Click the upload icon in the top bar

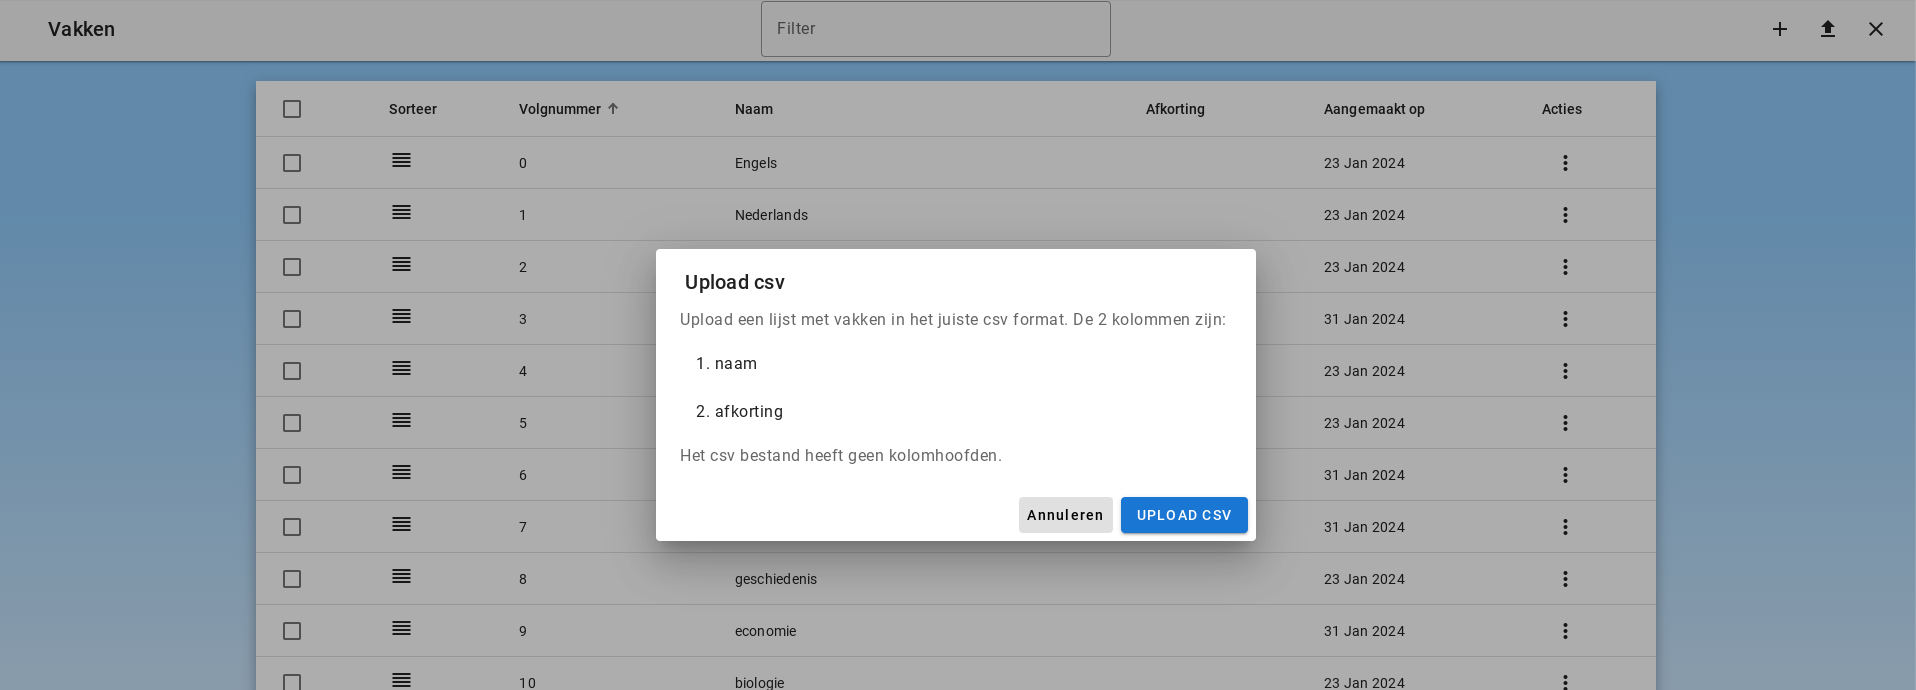[1828, 29]
